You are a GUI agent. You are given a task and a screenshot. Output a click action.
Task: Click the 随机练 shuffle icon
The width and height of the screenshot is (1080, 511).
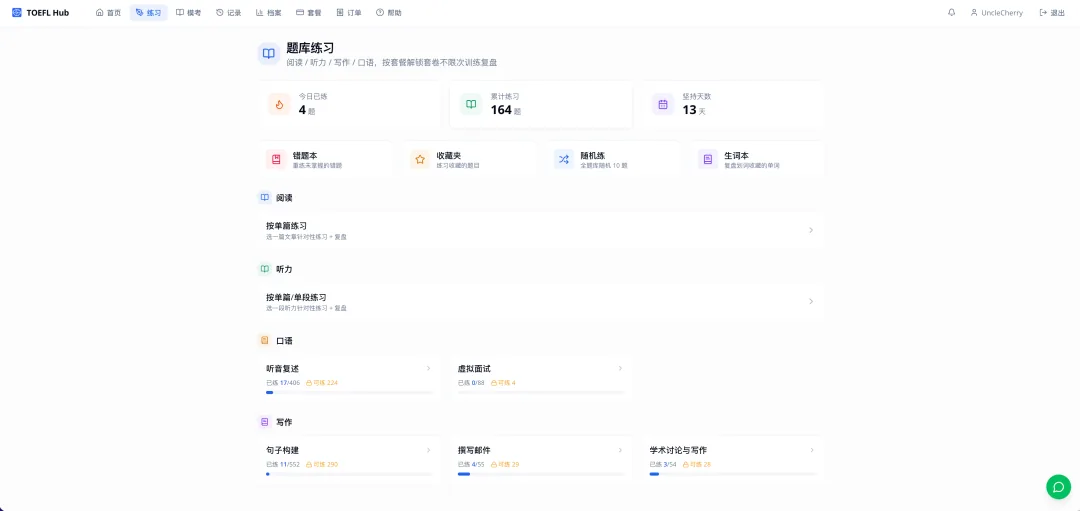pos(564,159)
